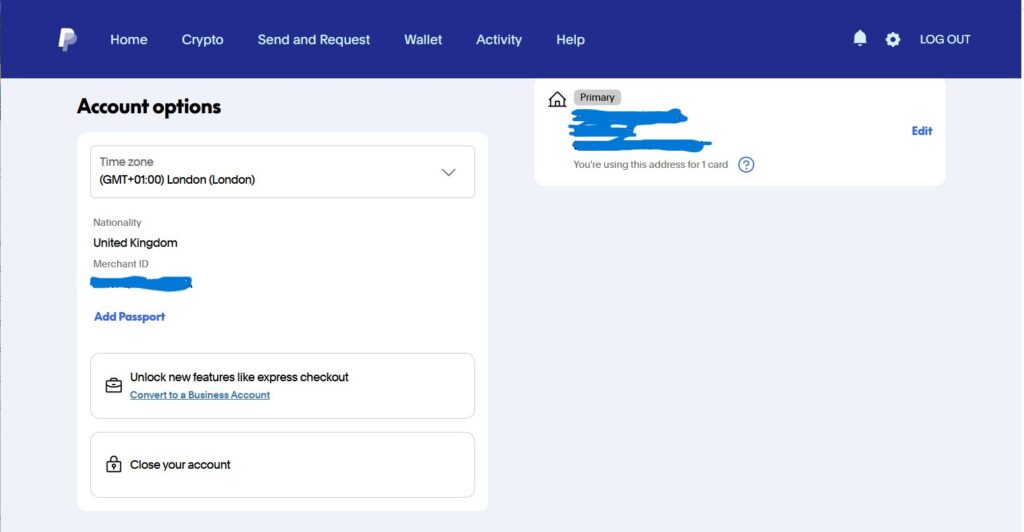This screenshot has width=1024, height=532.
Task: Open the notifications bell
Action: [x=860, y=39]
